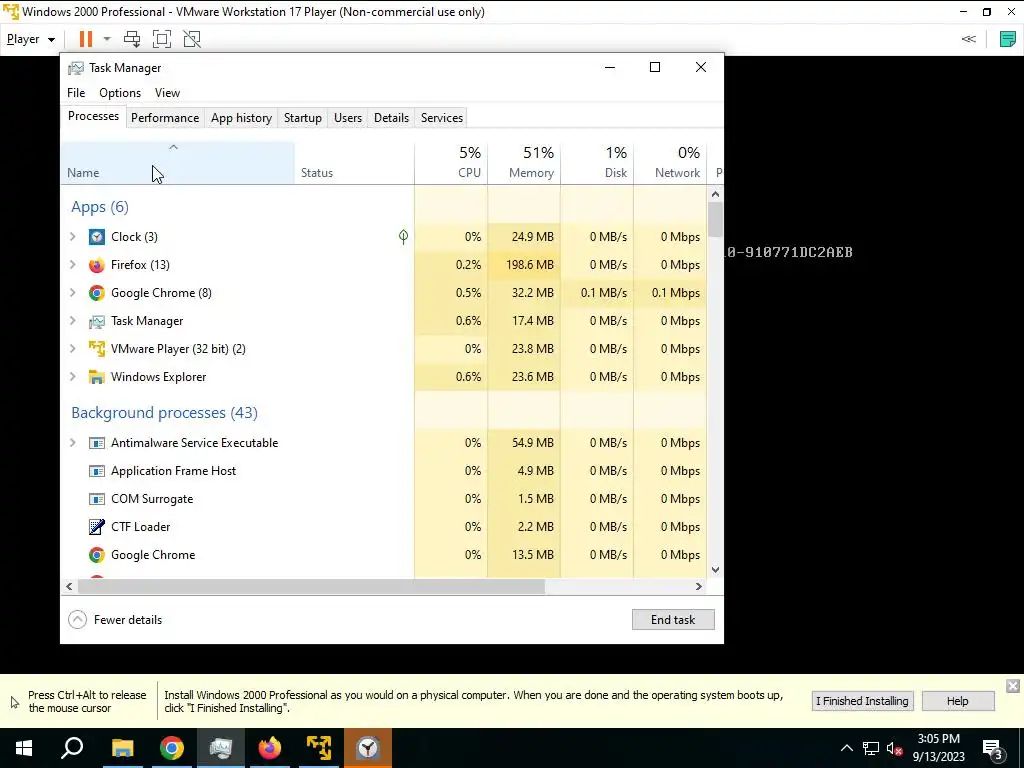Click the Windows Explorer folder icon in list
This screenshot has height=768, width=1024.
tap(97, 377)
